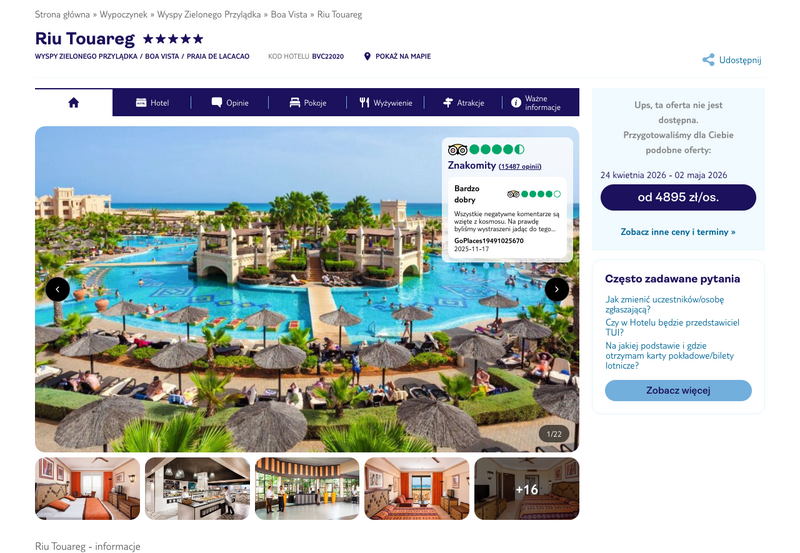Click the Zobacz więcej button
The width and height of the screenshot is (800, 553).
pyautogui.click(x=678, y=390)
